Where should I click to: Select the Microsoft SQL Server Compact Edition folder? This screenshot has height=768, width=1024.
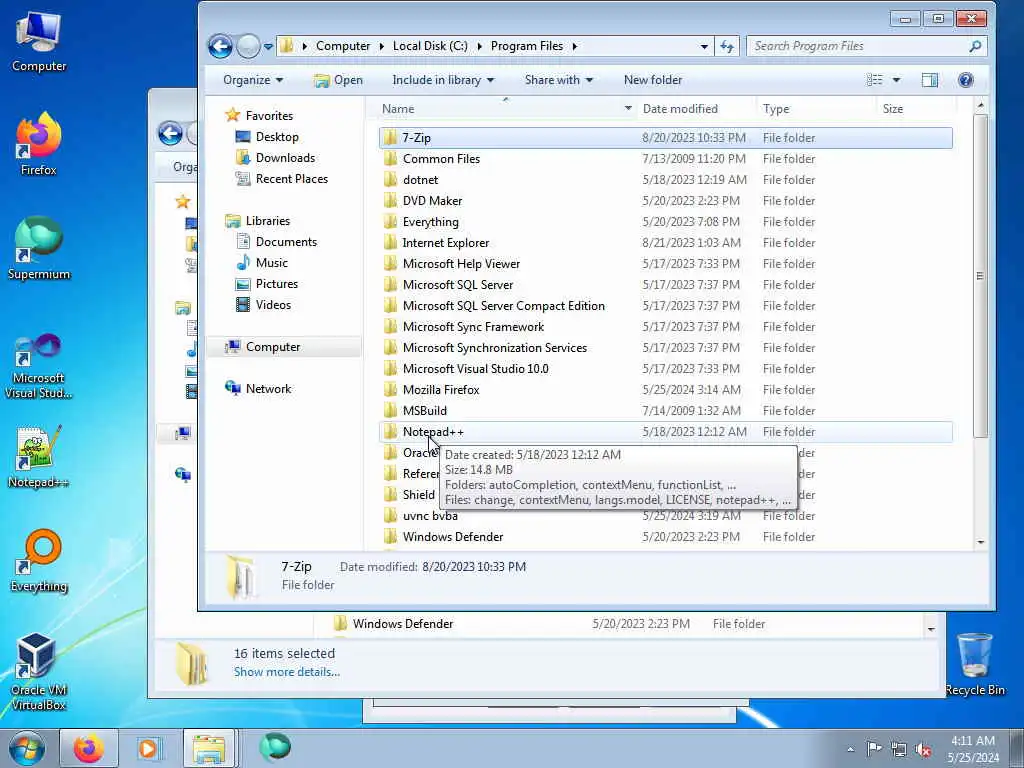click(504, 306)
